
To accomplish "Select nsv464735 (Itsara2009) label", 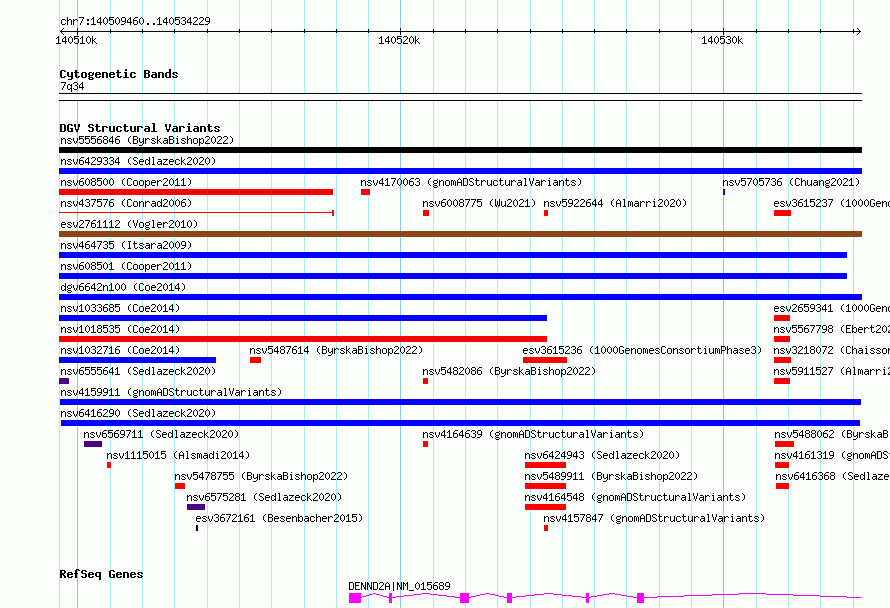I will [x=126, y=245].
